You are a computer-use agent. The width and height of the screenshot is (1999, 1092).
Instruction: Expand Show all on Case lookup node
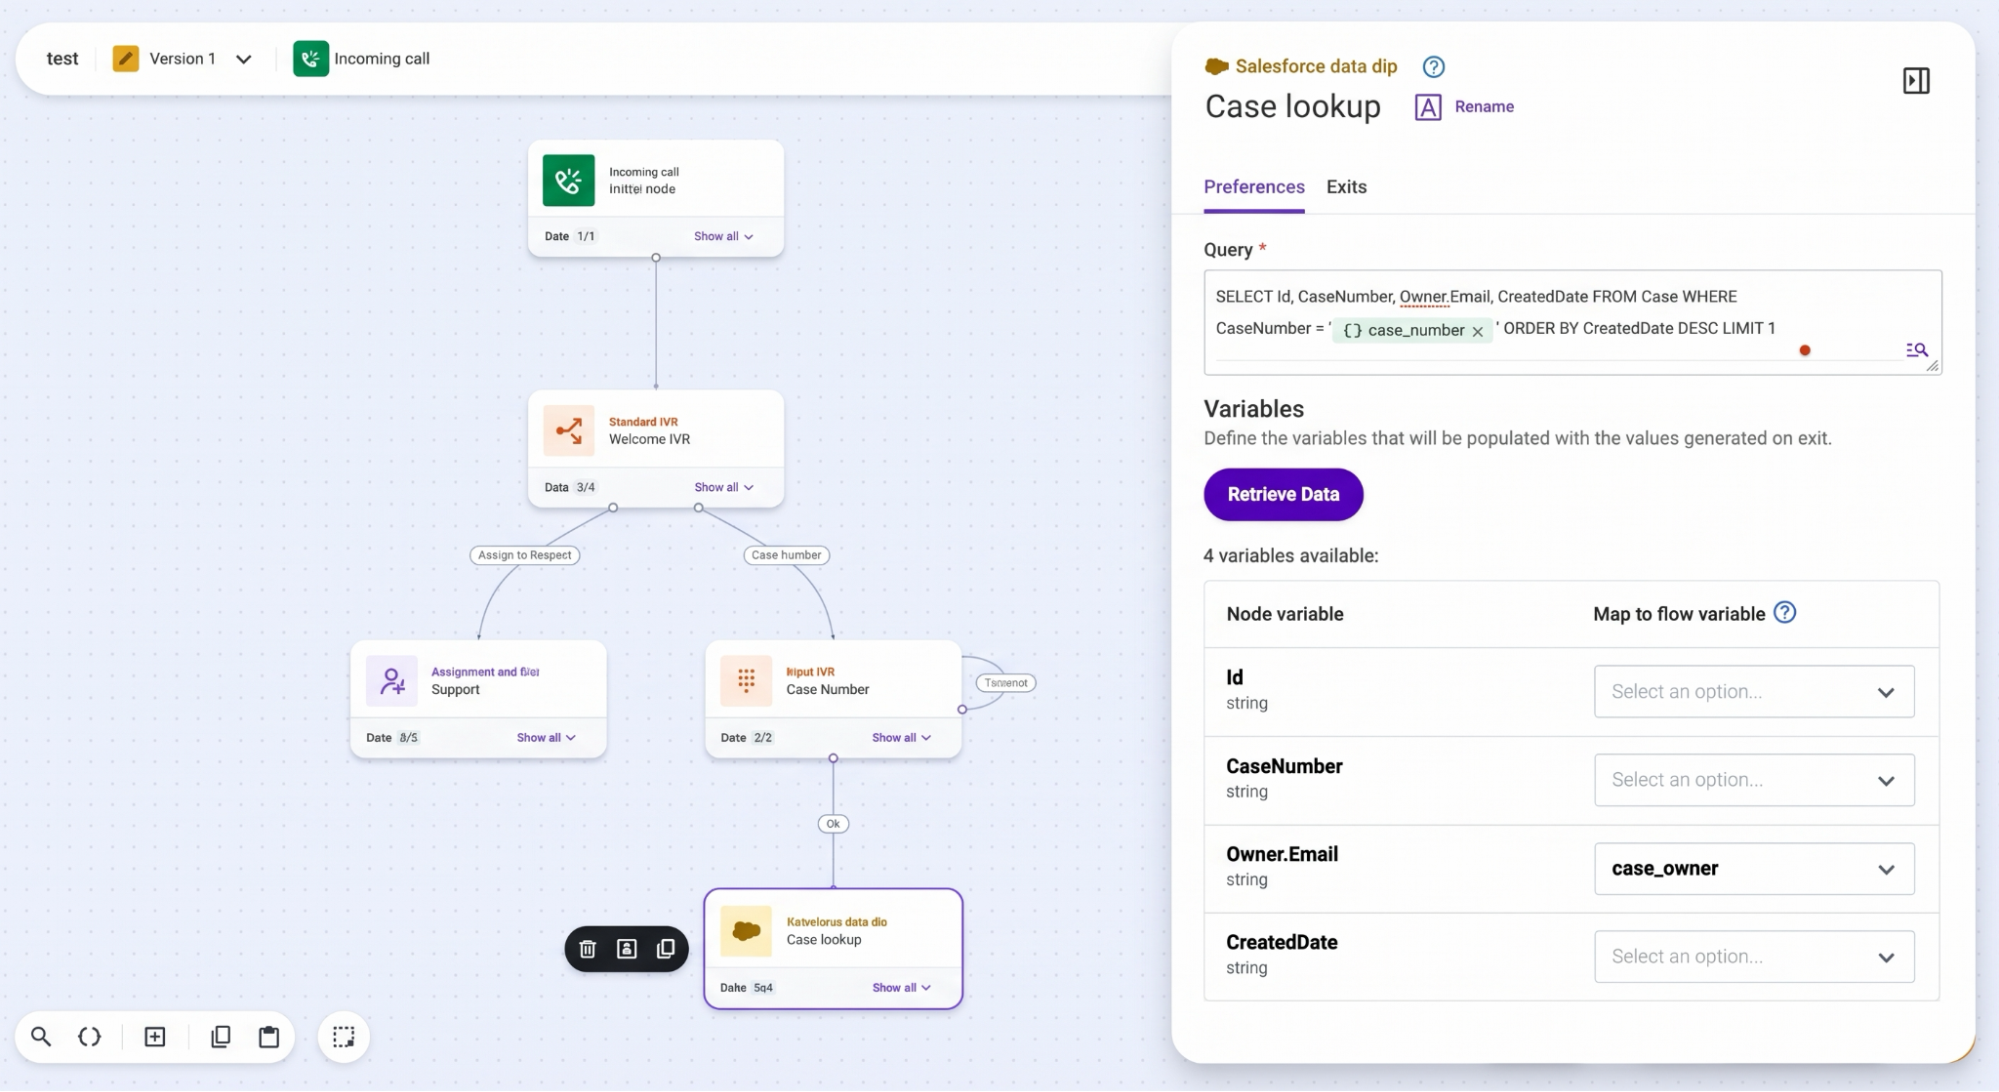(901, 988)
